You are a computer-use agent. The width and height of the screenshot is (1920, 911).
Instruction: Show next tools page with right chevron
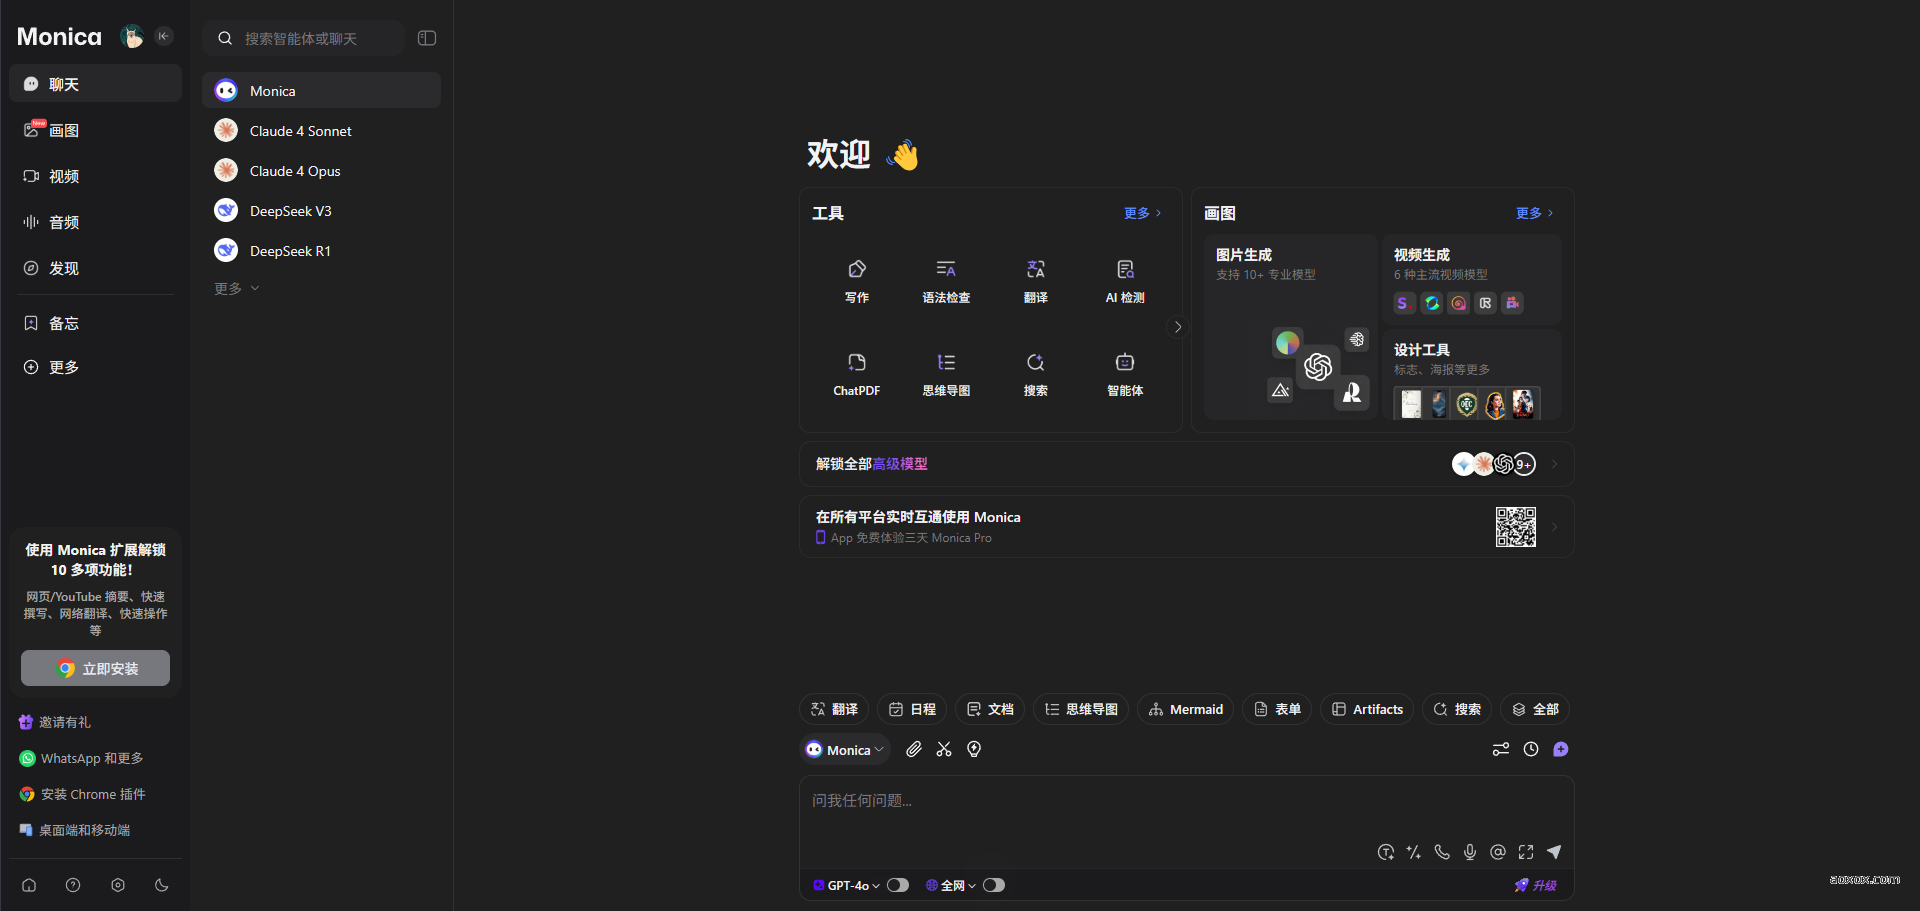[x=1178, y=327]
